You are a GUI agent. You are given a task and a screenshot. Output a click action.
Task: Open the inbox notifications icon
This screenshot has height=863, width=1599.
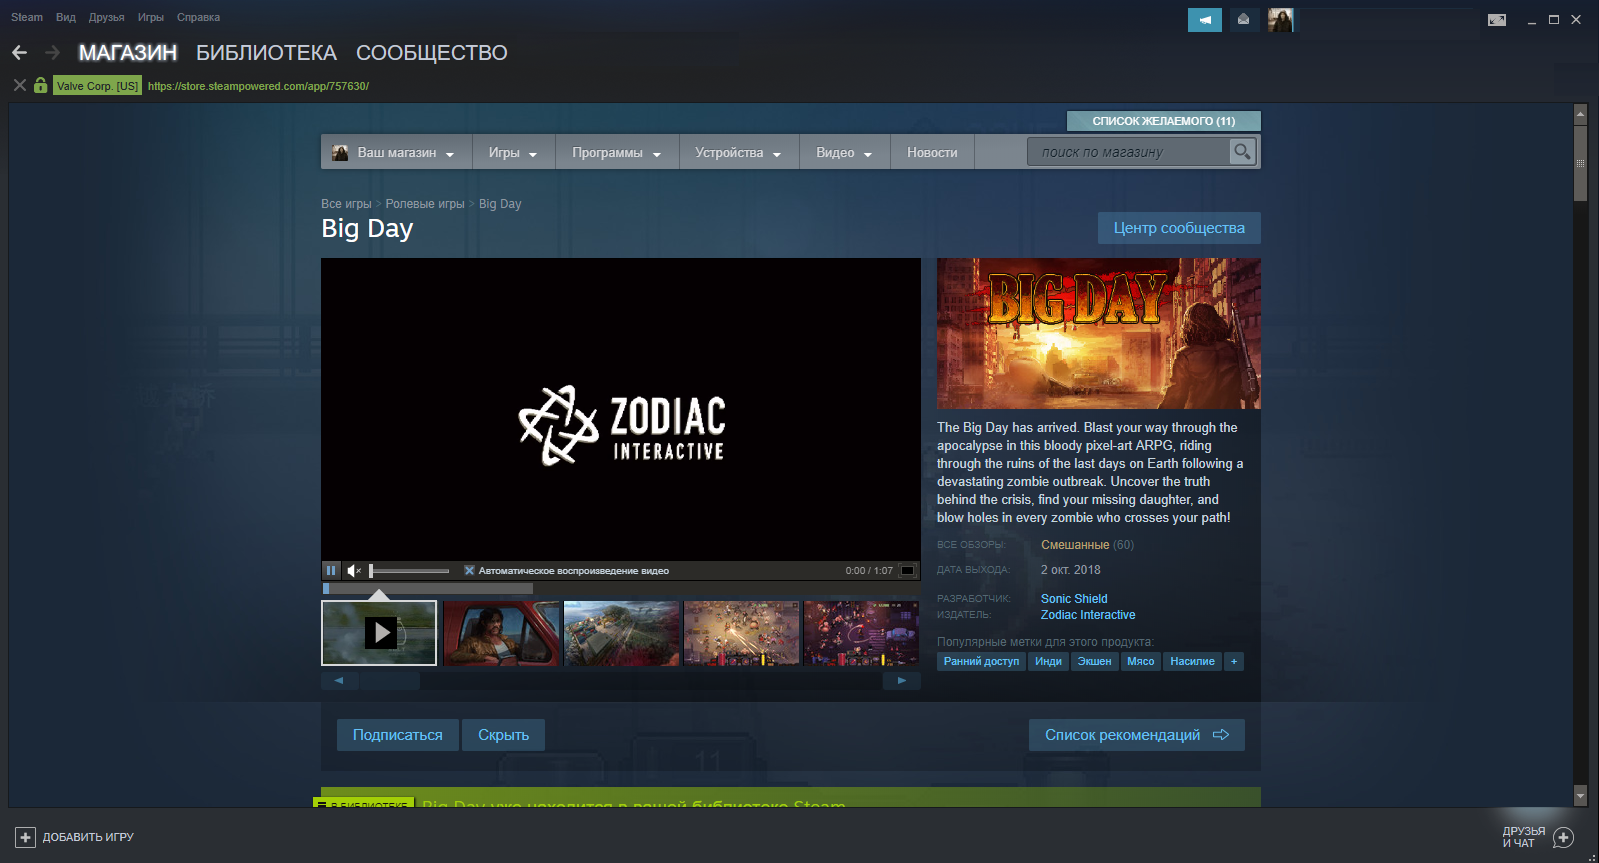tap(1243, 20)
